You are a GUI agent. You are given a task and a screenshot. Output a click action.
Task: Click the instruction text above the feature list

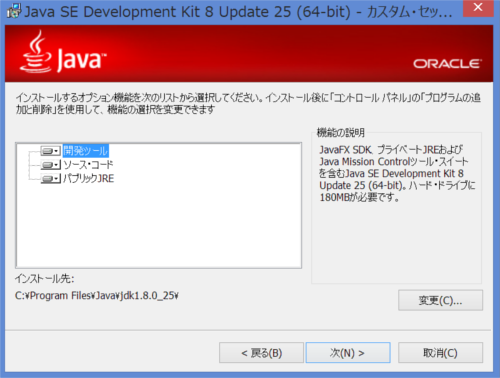[248, 103]
